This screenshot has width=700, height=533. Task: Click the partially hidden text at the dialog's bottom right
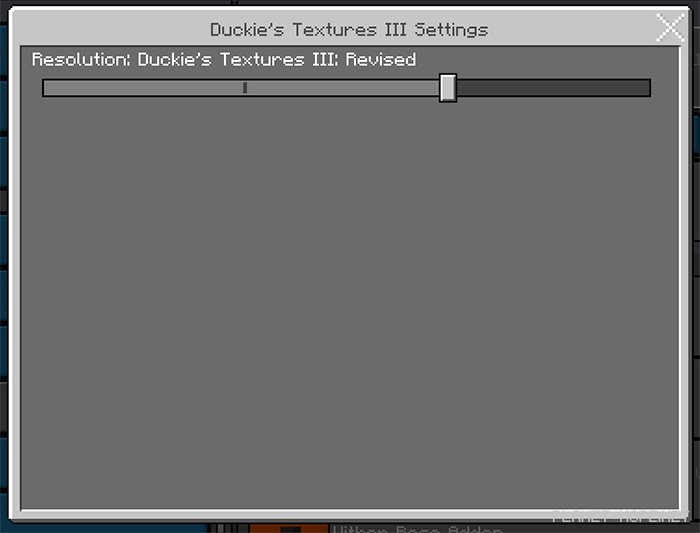tap(620, 518)
